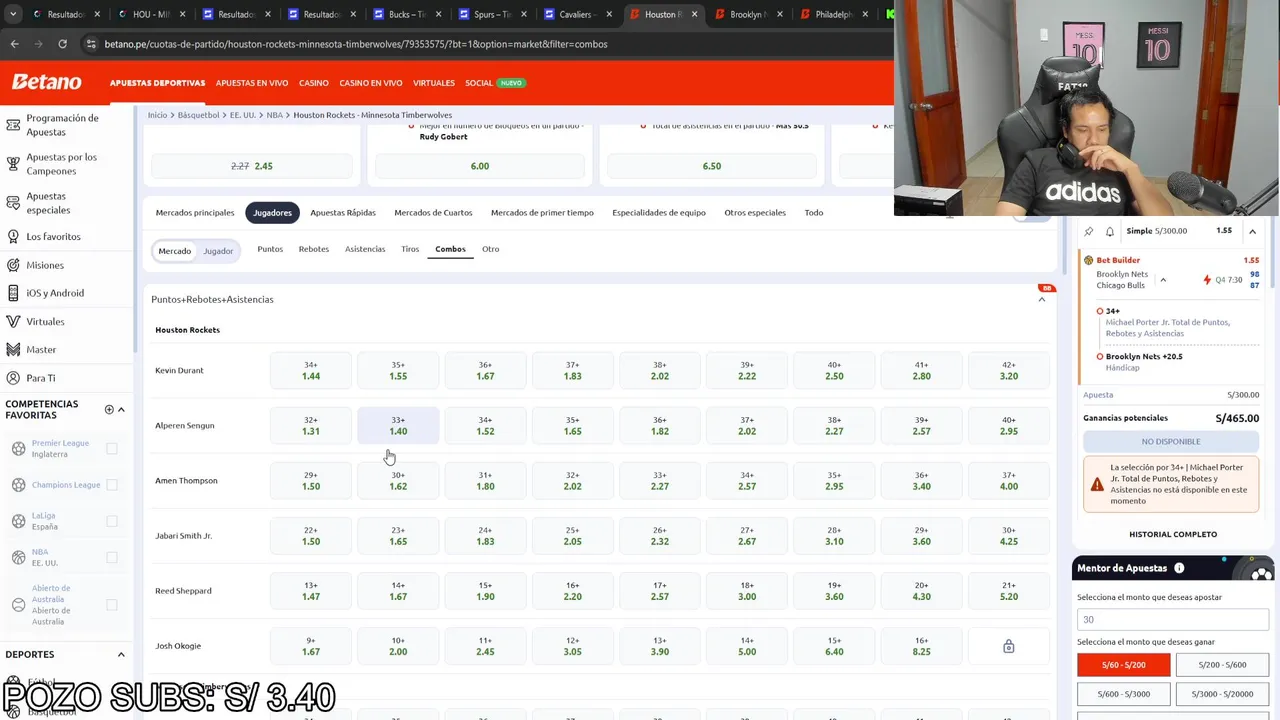This screenshot has width=1280, height=720.
Task: Open site info icon in the address bar
Action: [x=91, y=44]
